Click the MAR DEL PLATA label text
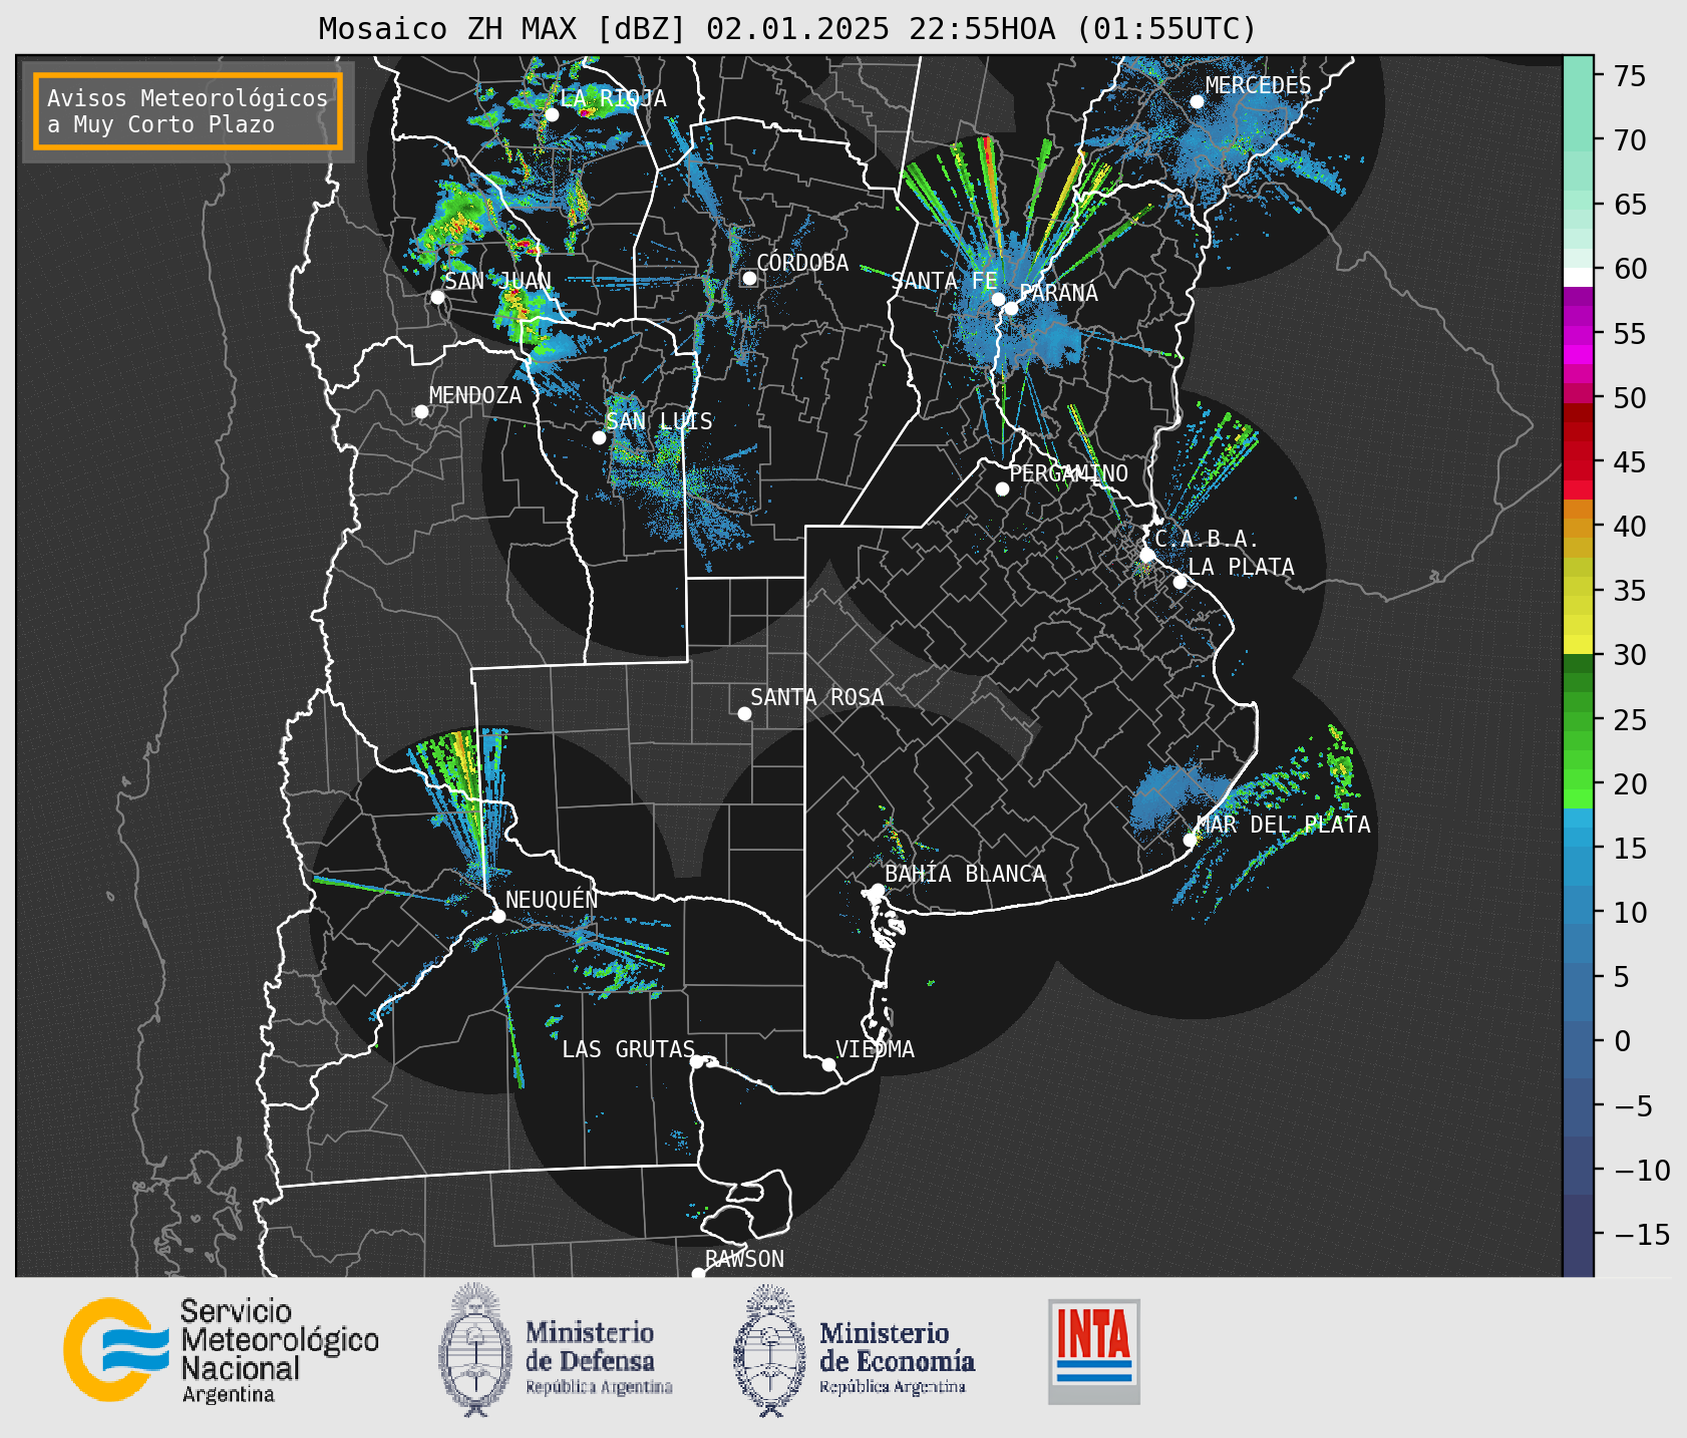 [1284, 825]
